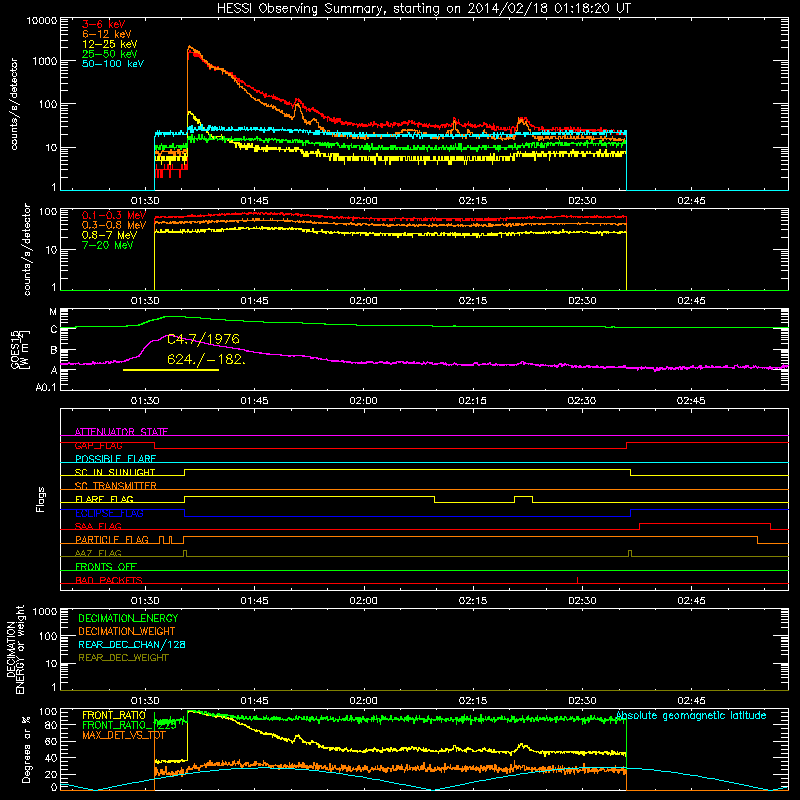Select the orange MAX_DET_VS_TOT legend label

(x=124, y=735)
